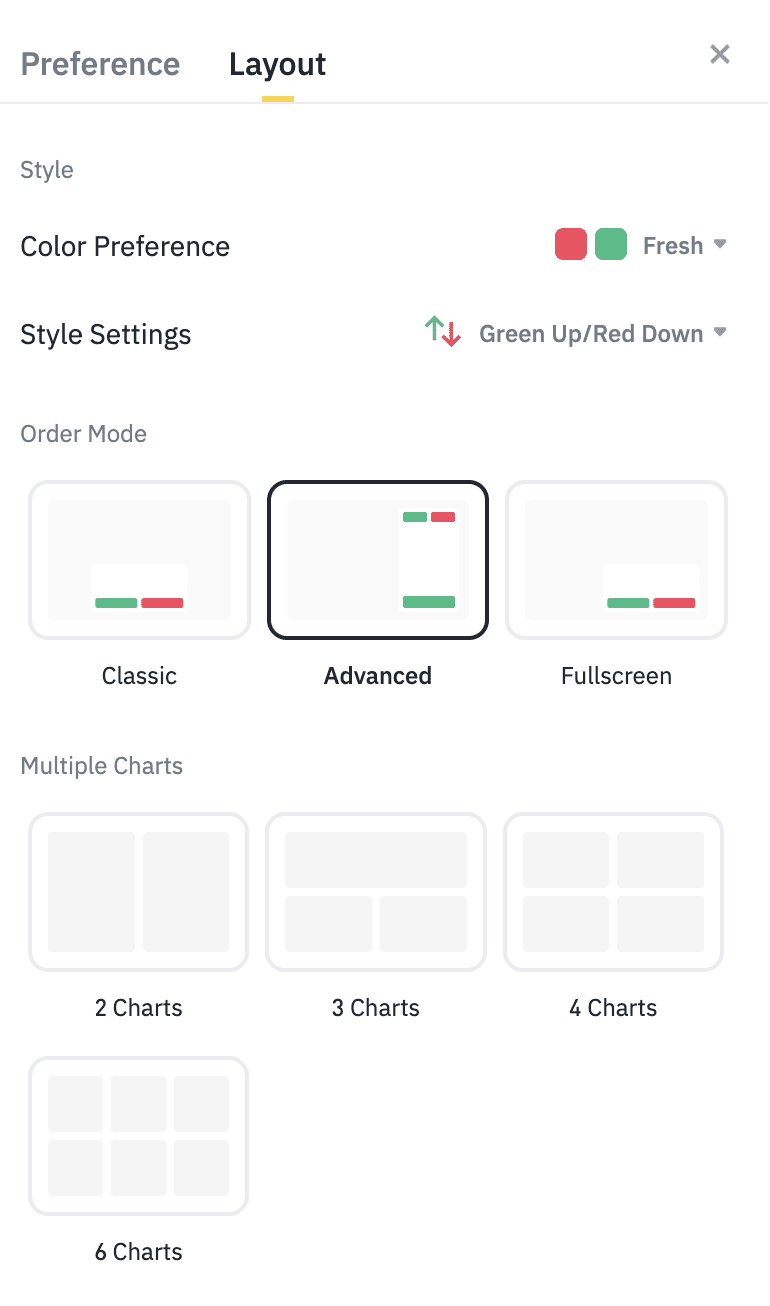
Task: Switch to the Preference tab
Action: coord(100,64)
